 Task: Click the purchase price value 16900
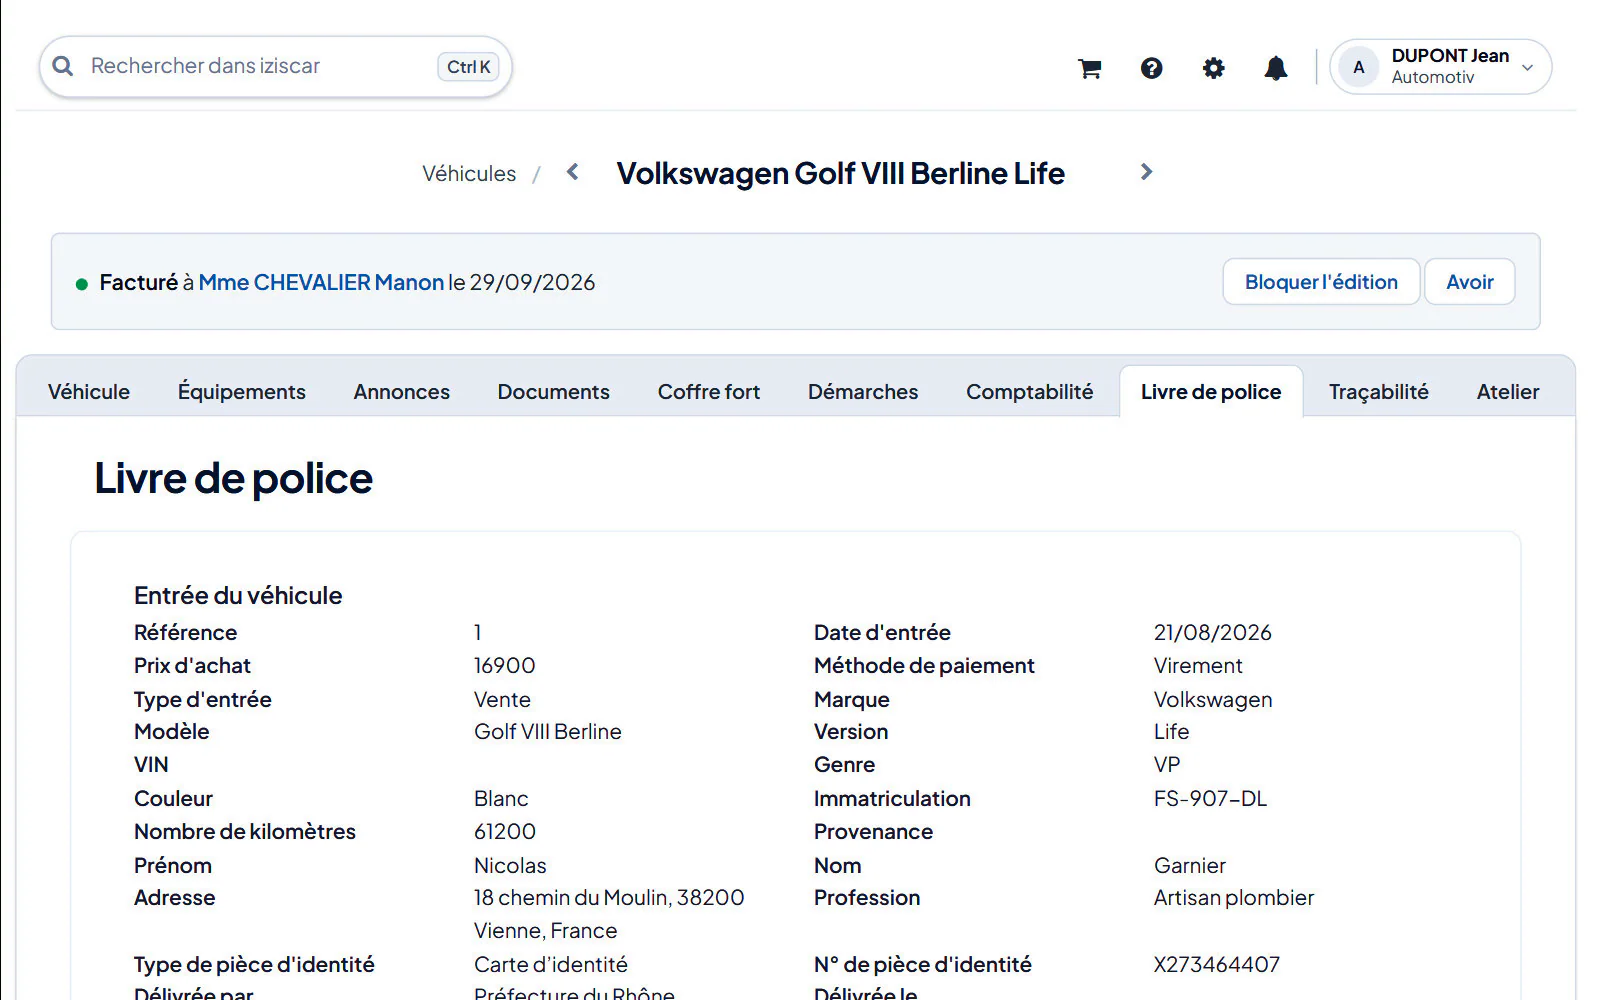coord(505,666)
